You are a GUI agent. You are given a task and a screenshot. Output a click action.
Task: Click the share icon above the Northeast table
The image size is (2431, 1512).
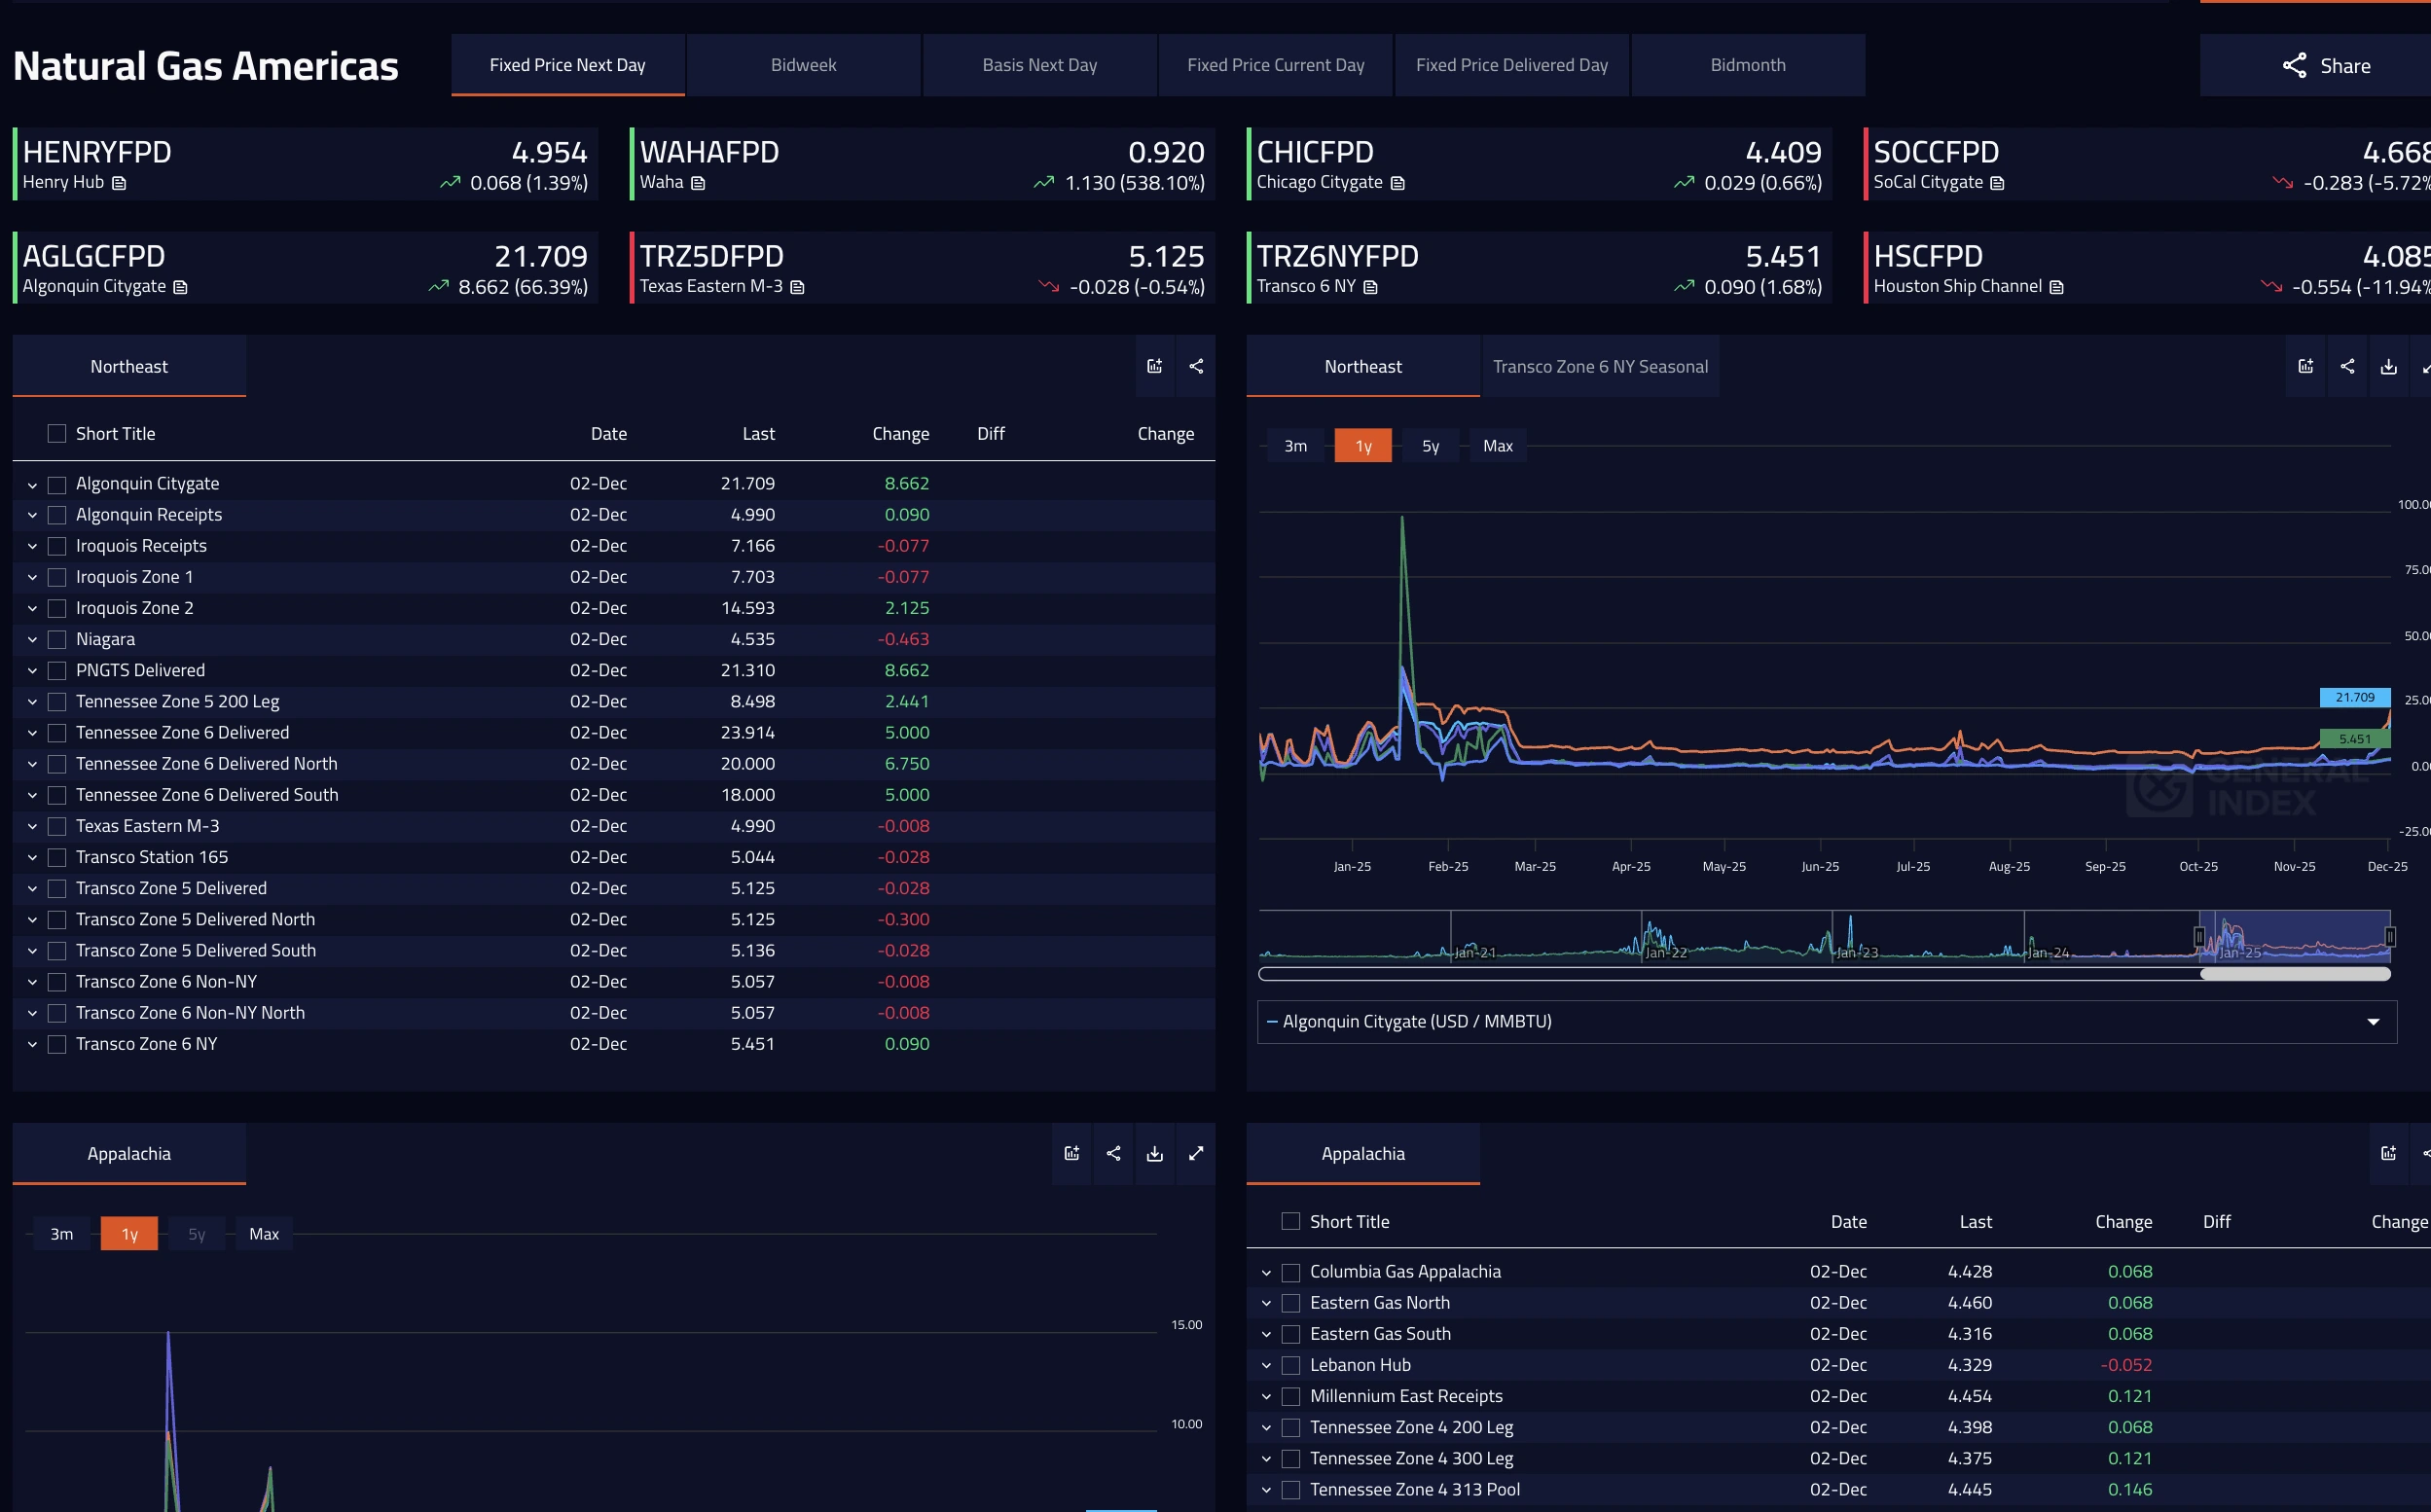pyautogui.click(x=1195, y=366)
